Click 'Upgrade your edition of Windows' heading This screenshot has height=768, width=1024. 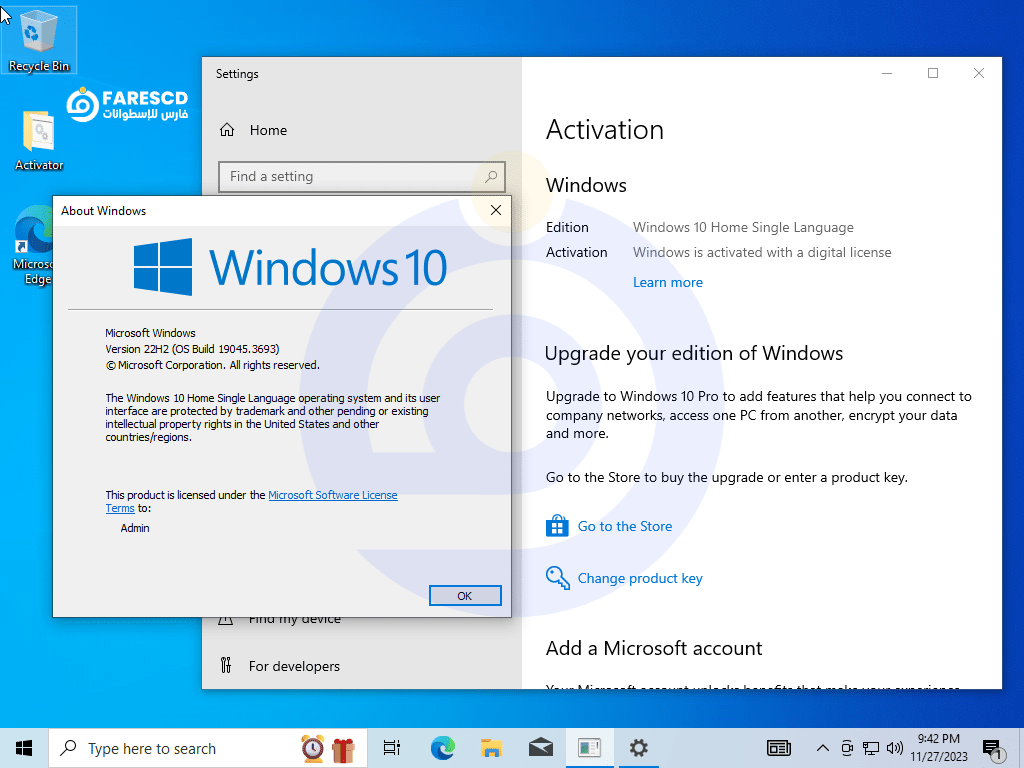click(x=694, y=353)
